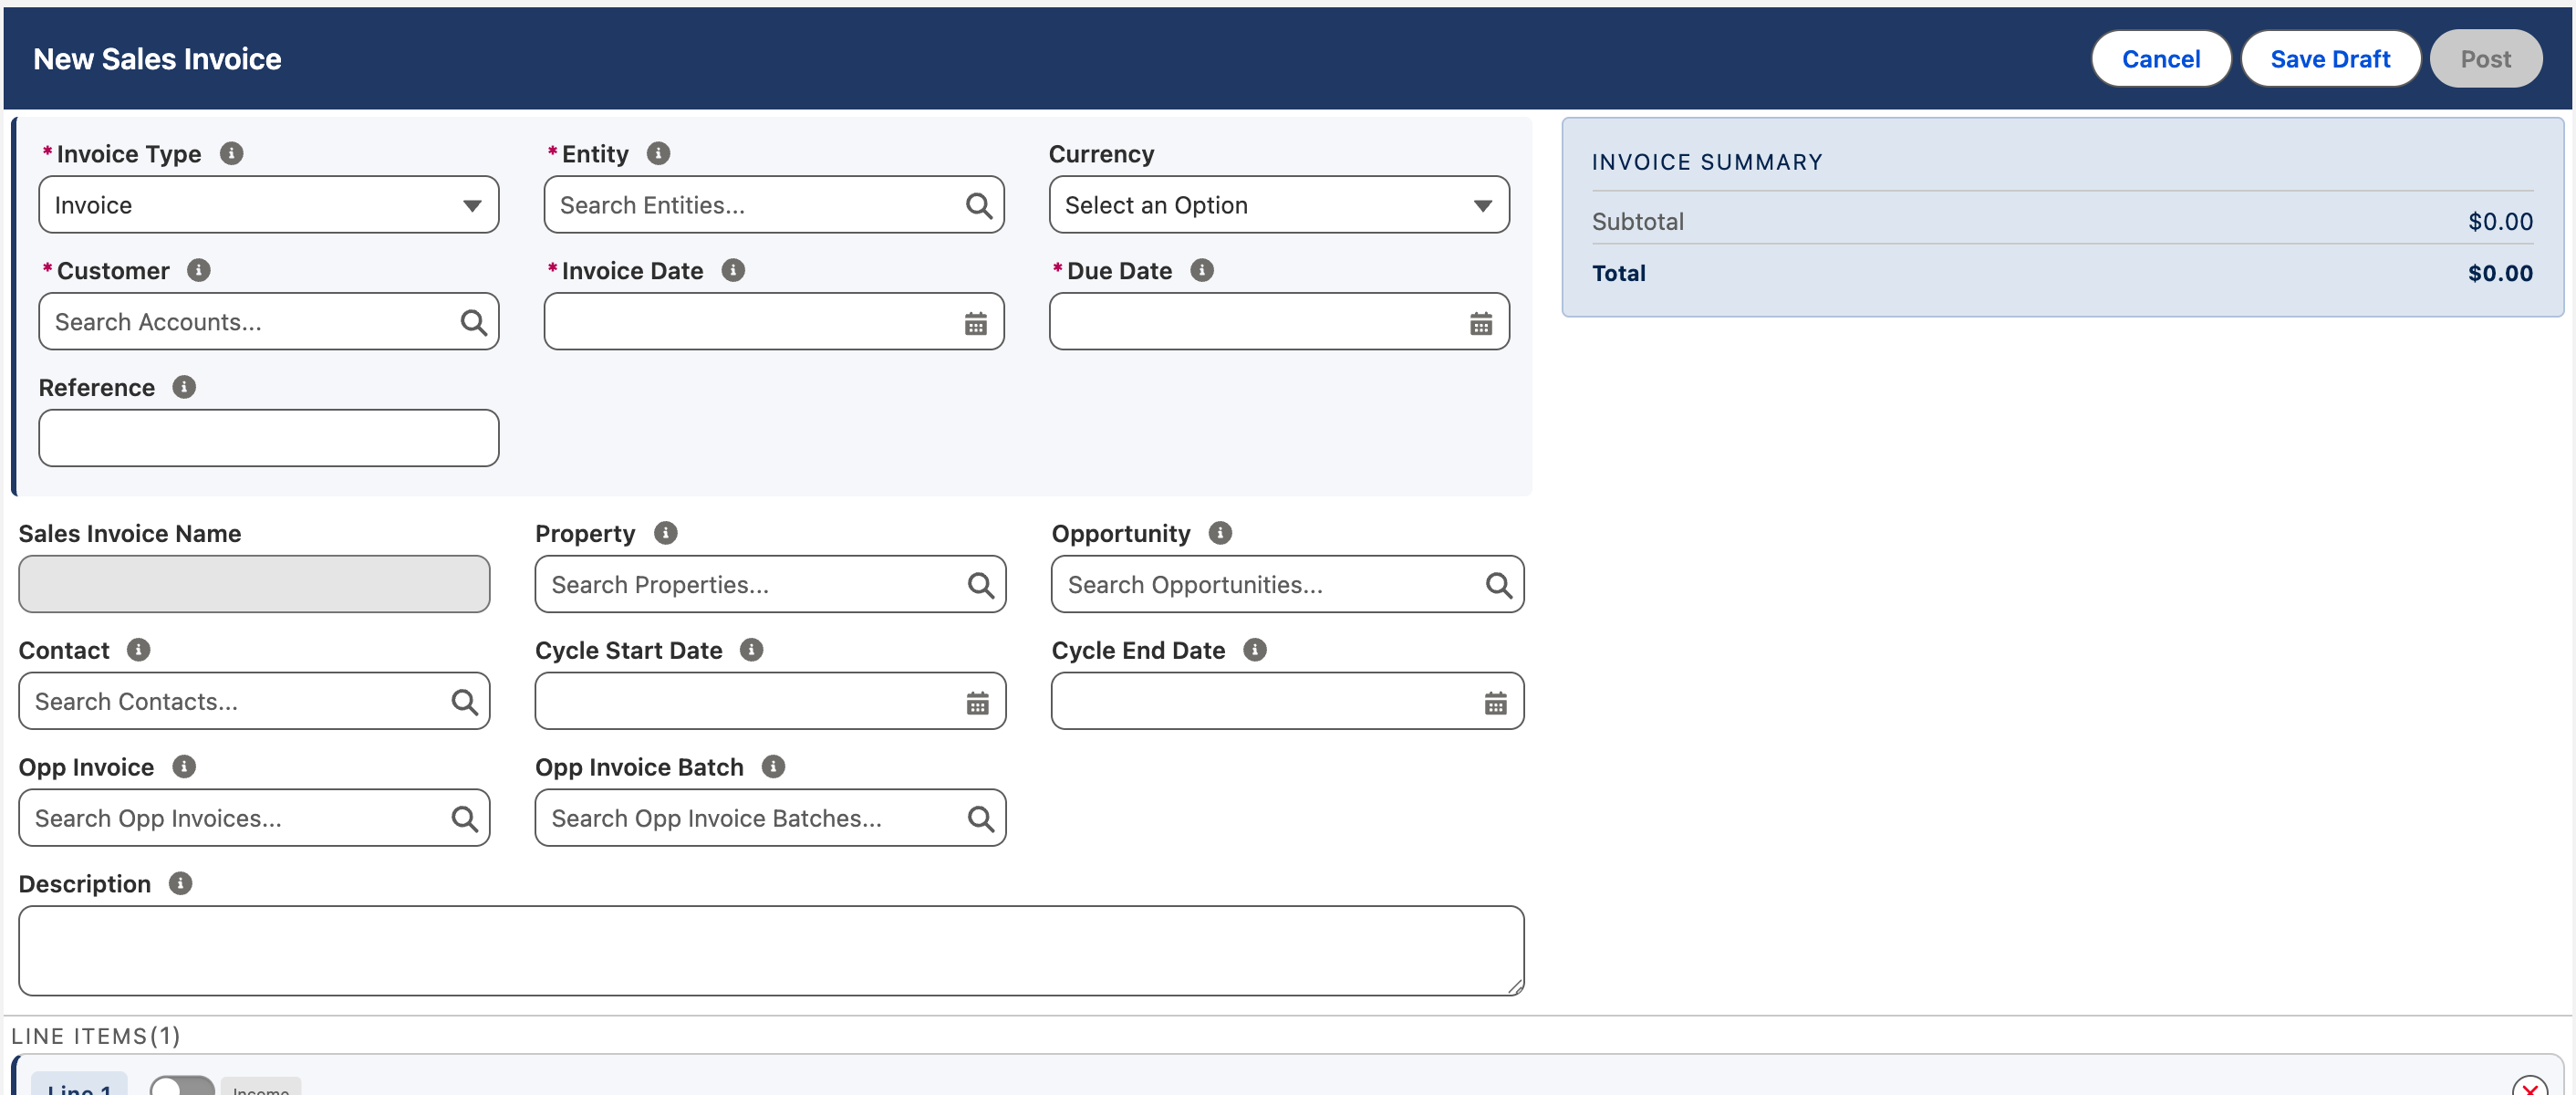Open the Cycle End Date calendar picker
Image resolution: width=2576 pixels, height=1095 pixels.
(1496, 703)
